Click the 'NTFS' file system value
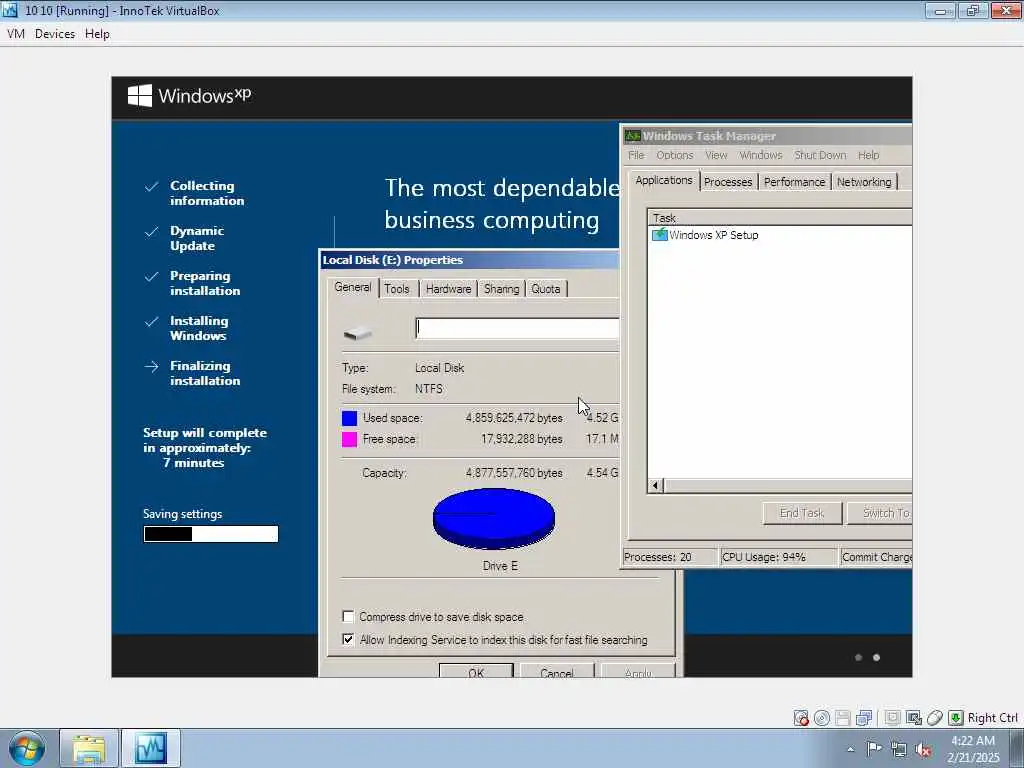The width and height of the screenshot is (1024, 768). coord(429,389)
